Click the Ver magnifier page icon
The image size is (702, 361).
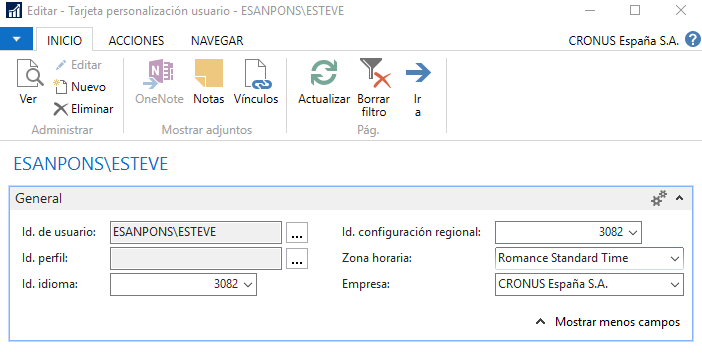click(x=30, y=74)
